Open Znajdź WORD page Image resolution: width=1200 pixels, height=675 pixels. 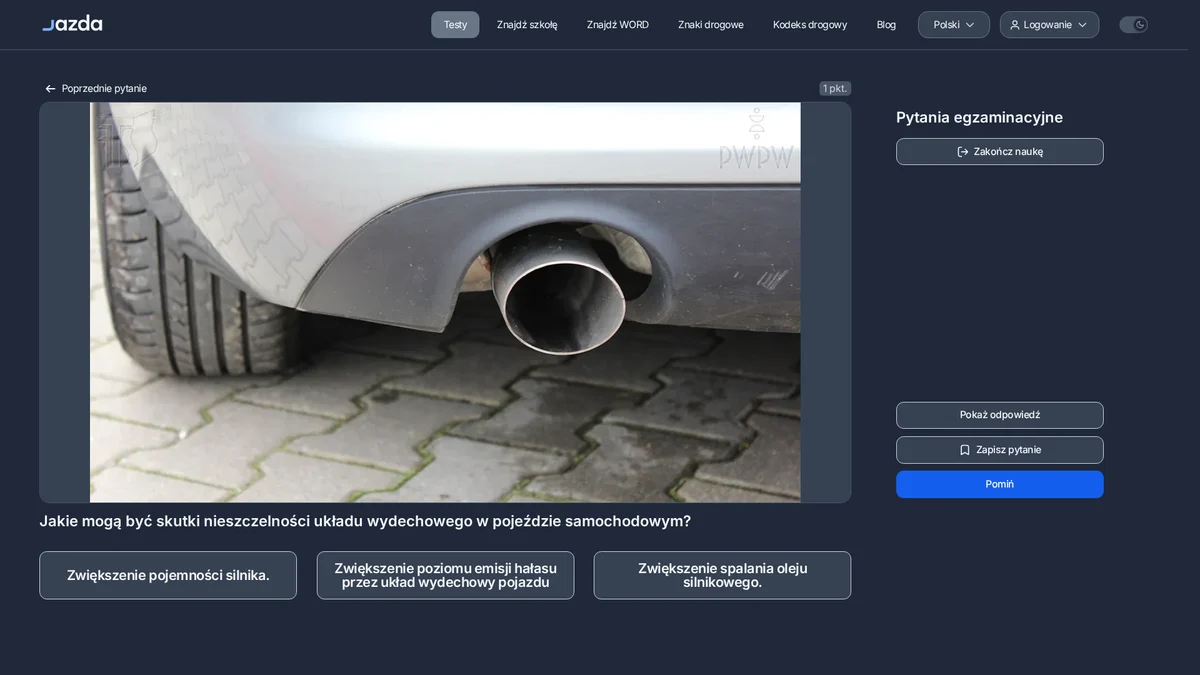coord(618,25)
